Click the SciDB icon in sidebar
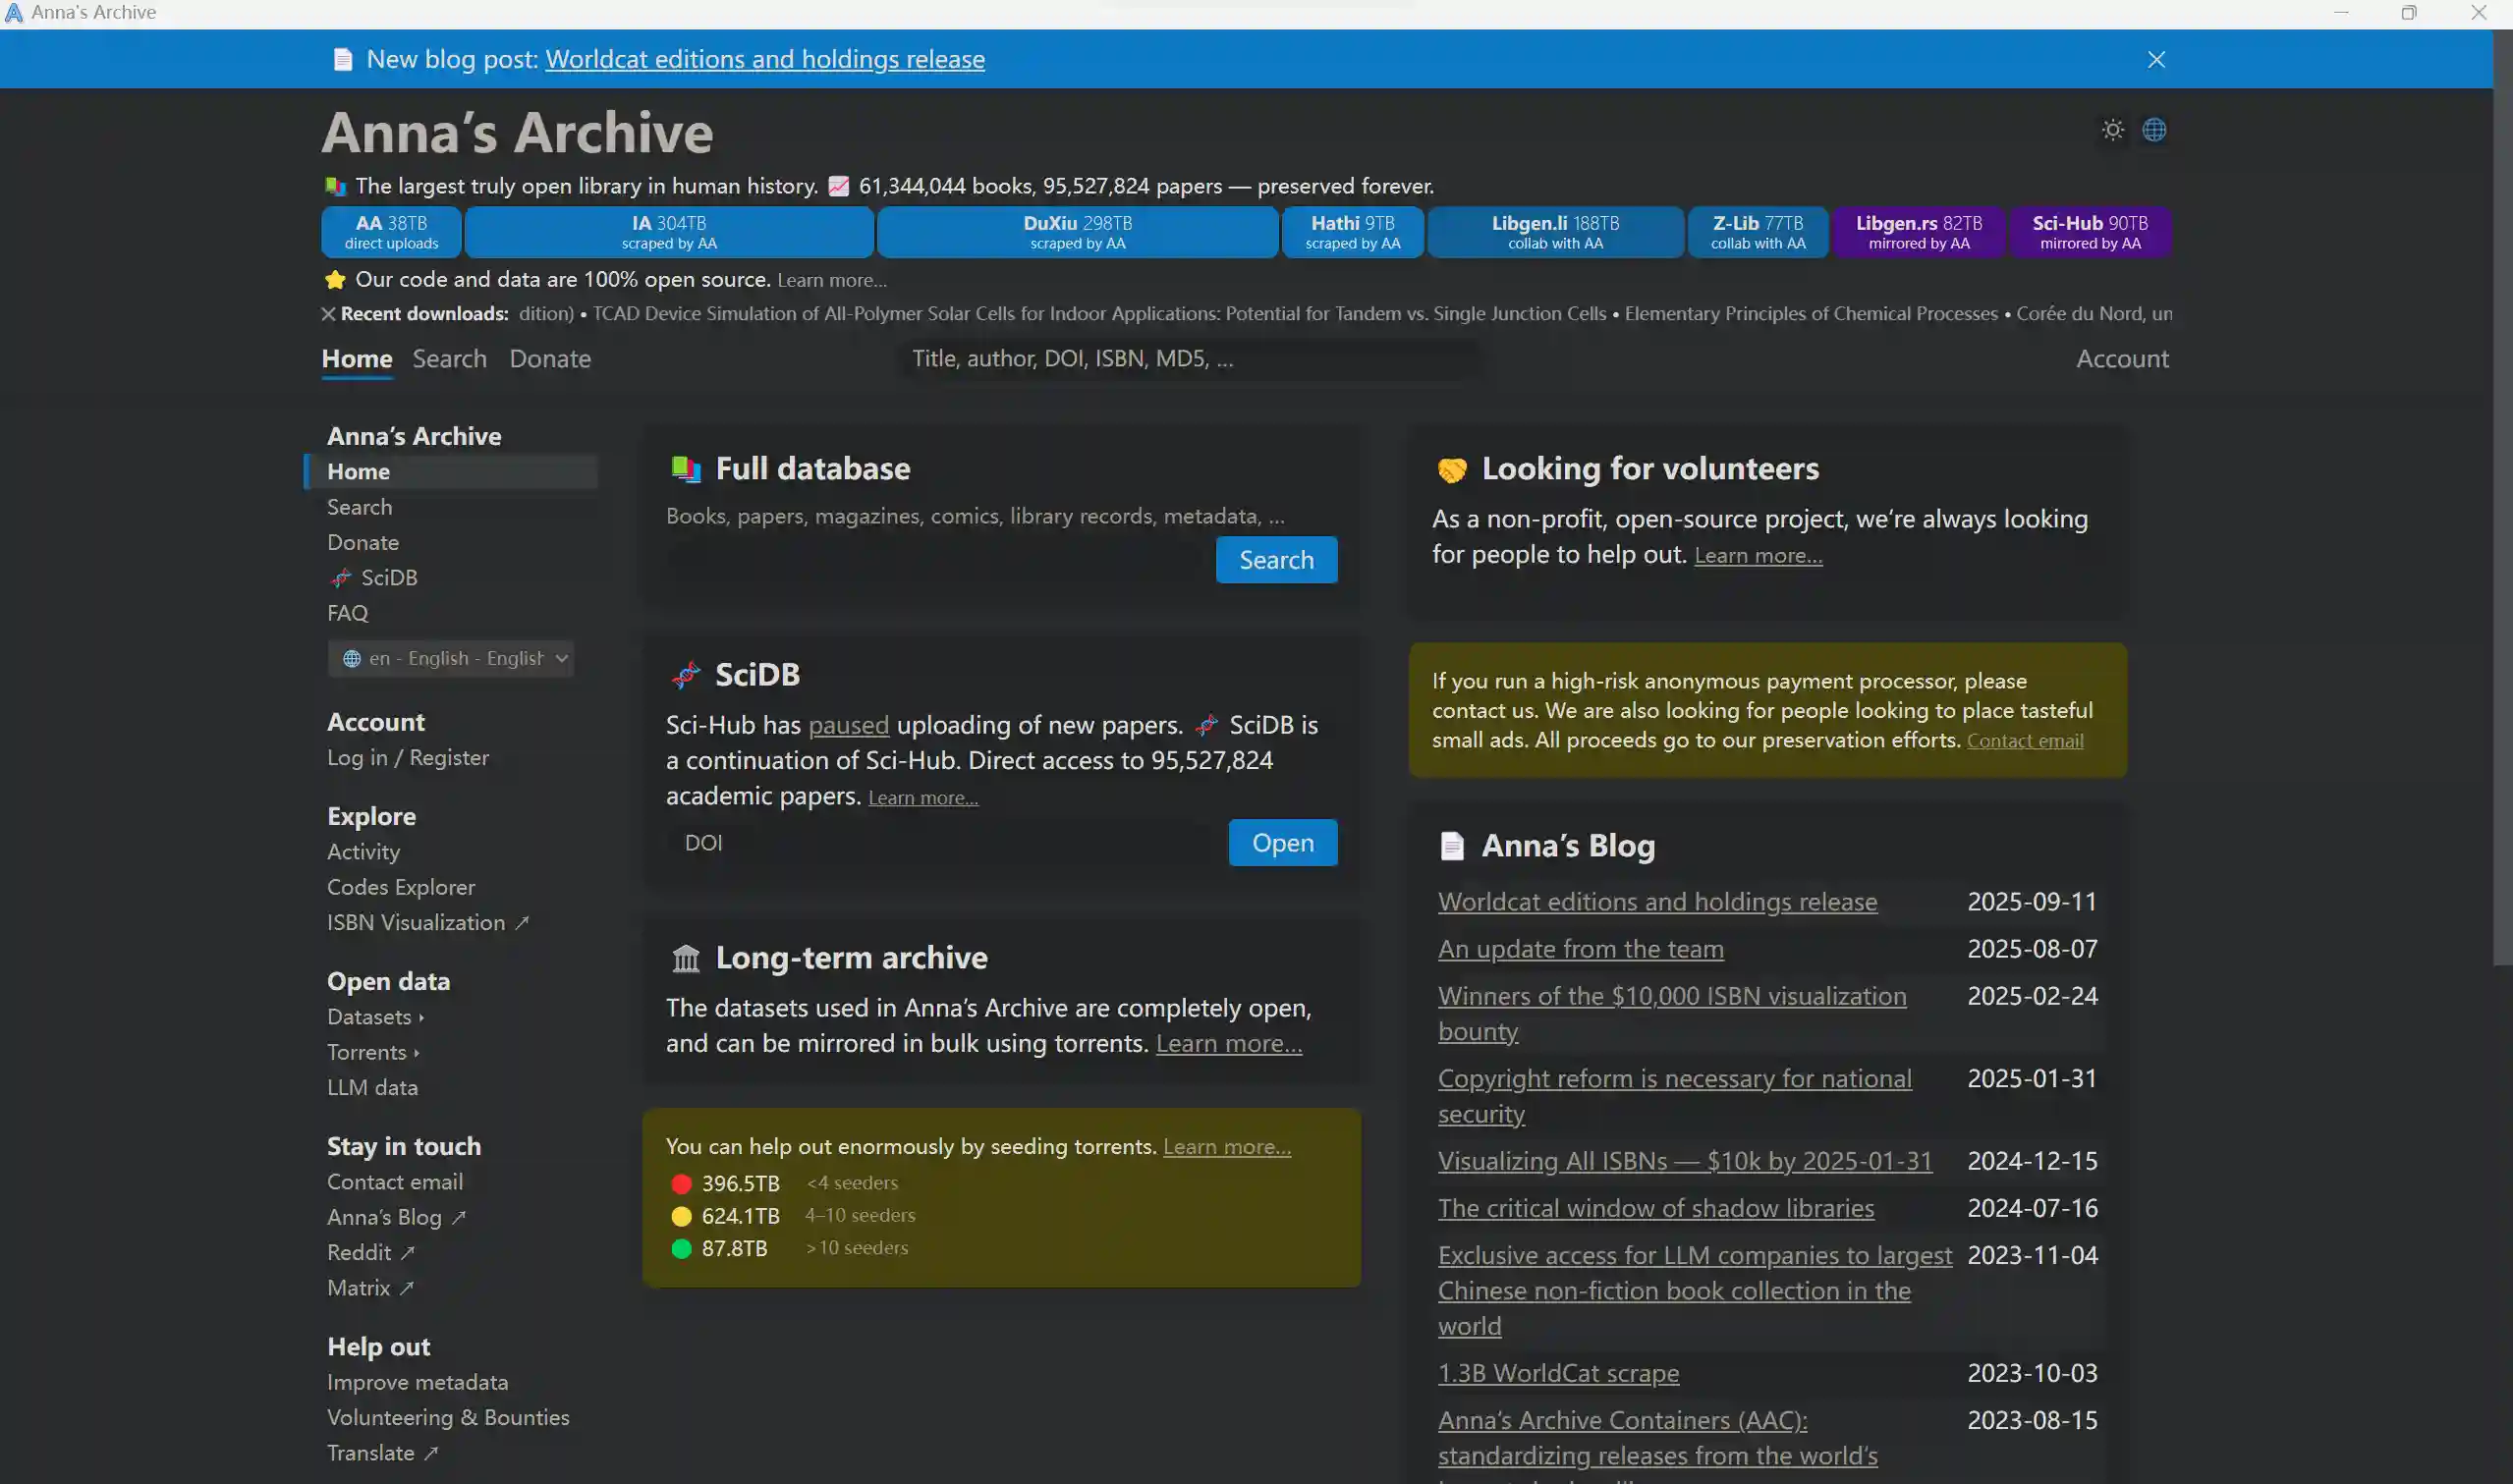This screenshot has width=2513, height=1484. (x=341, y=578)
